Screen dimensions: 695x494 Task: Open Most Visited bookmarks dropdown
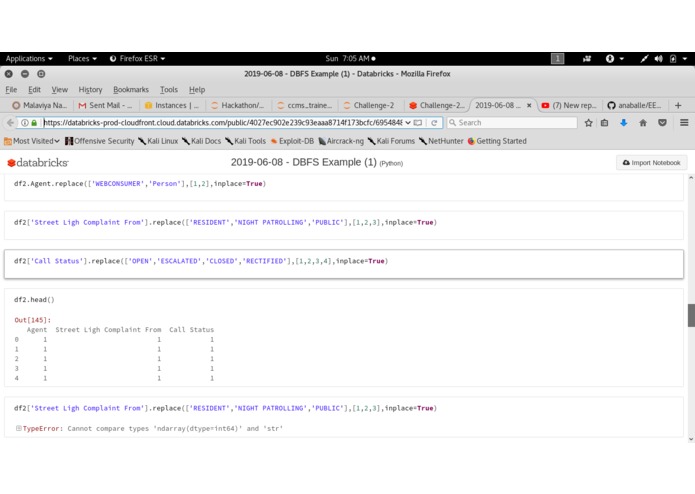[31, 141]
